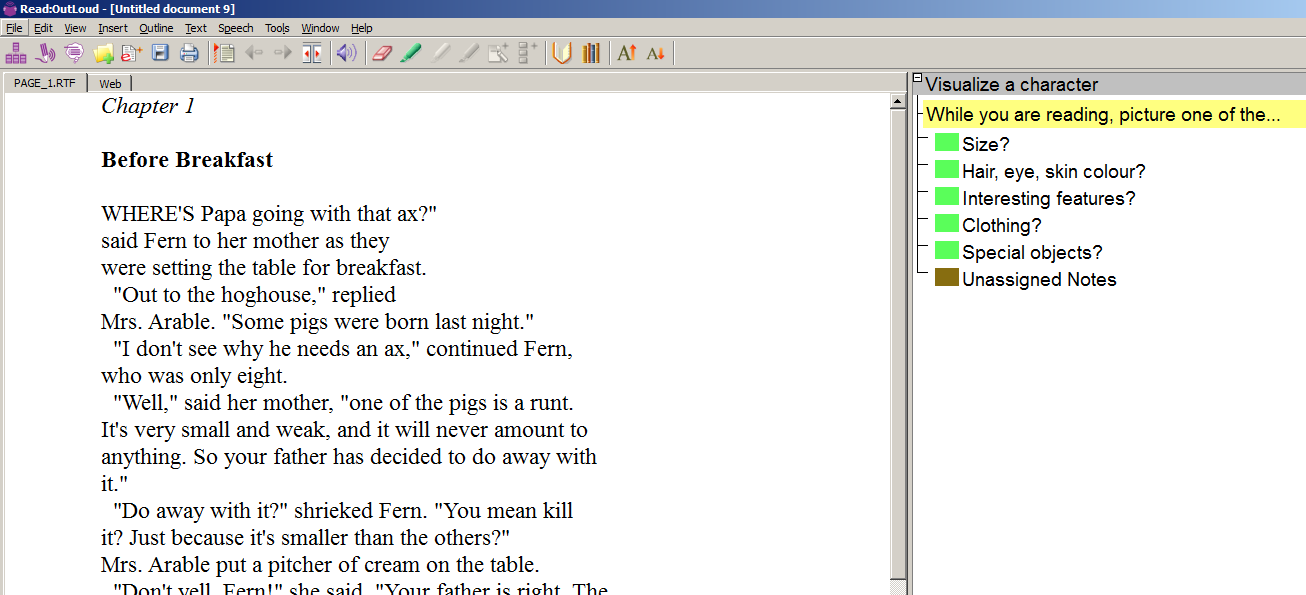
Task: Select the Unassigned Notes item
Action: point(1039,280)
